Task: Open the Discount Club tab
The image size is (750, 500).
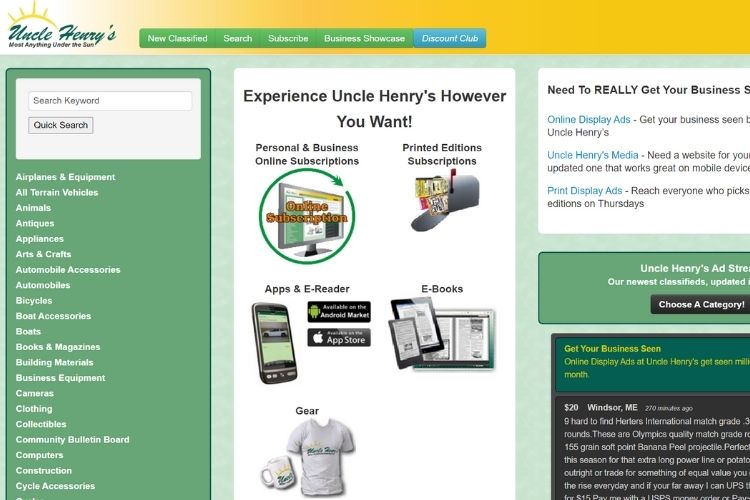Action: 450,38
